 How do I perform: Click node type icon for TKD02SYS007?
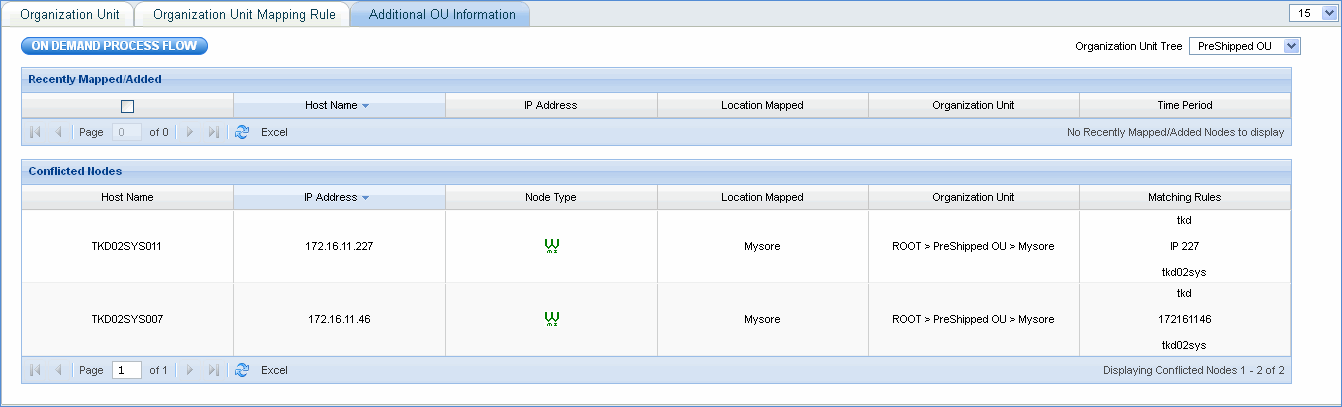[551, 319]
